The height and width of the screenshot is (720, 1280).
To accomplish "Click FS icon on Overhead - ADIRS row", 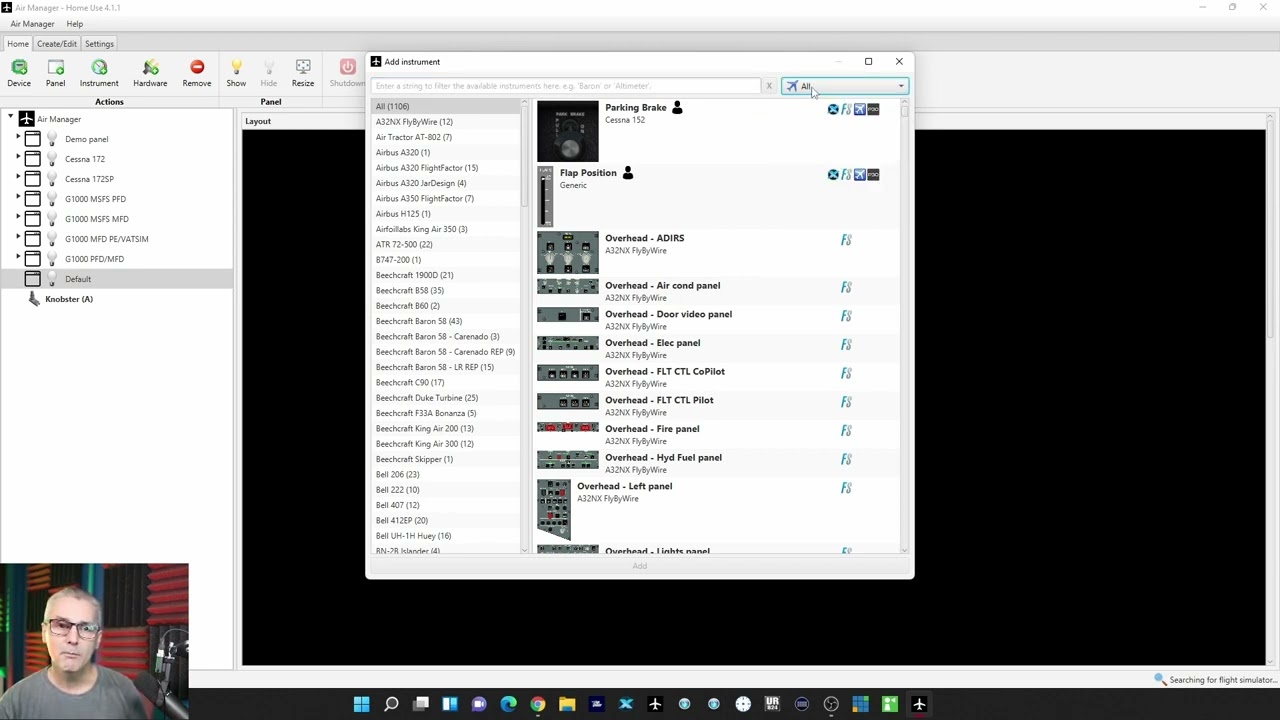I will pyautogui.click(x=846, y=240).
